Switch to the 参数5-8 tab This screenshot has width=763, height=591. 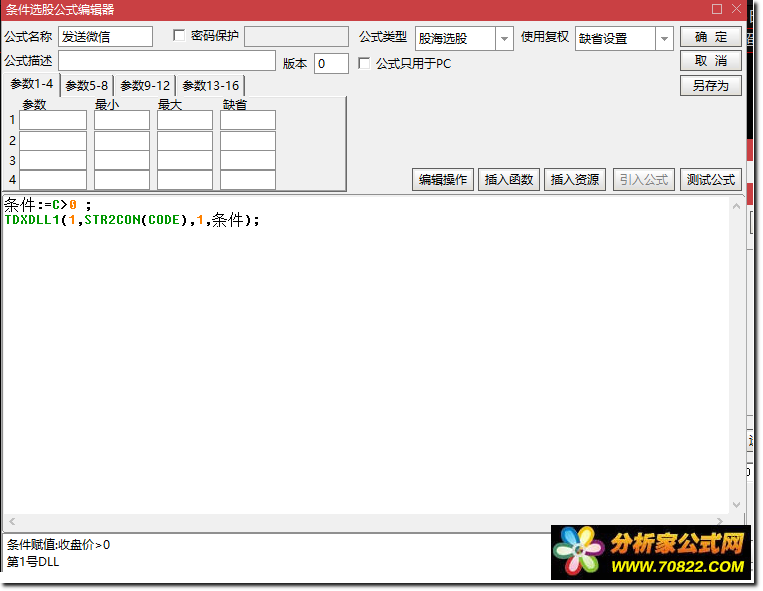[87, 86]
